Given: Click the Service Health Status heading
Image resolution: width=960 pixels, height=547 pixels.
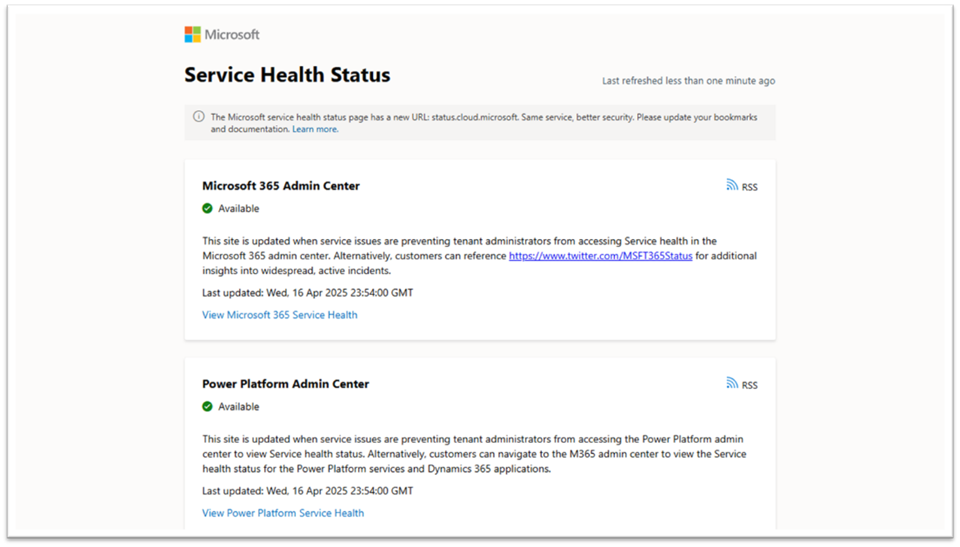Looking at the screenshot, I should pyautogui.click(x=287, y=75).
